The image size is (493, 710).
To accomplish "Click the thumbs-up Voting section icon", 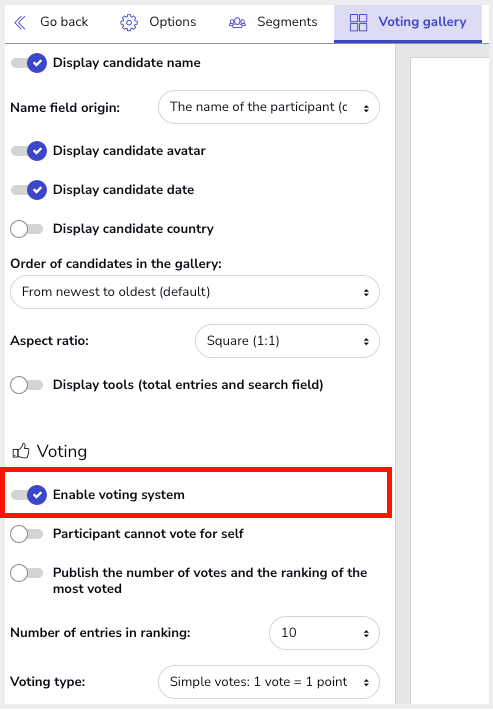I will pyautogui.click(x=21, y=451).
